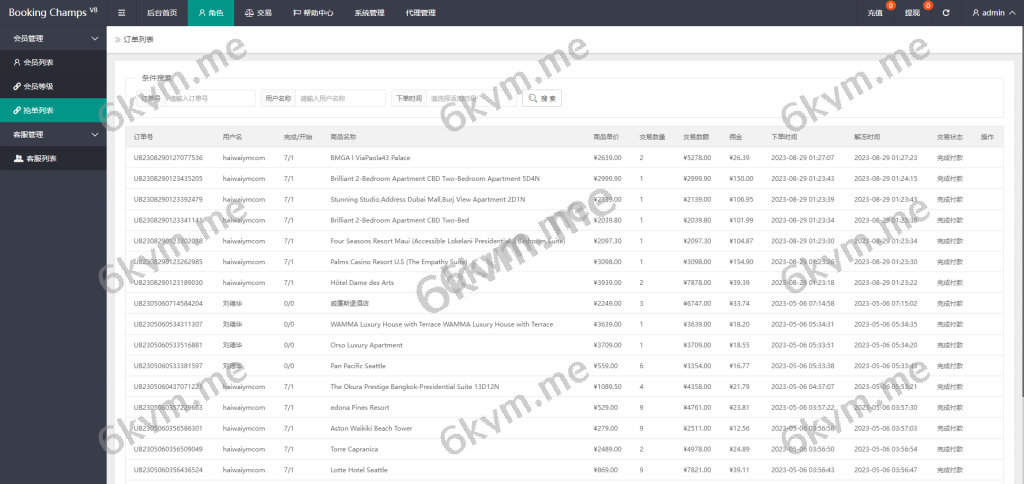Click the person icon next to 会员列表
Viewport: 1024px width, 484px height.
16,62
